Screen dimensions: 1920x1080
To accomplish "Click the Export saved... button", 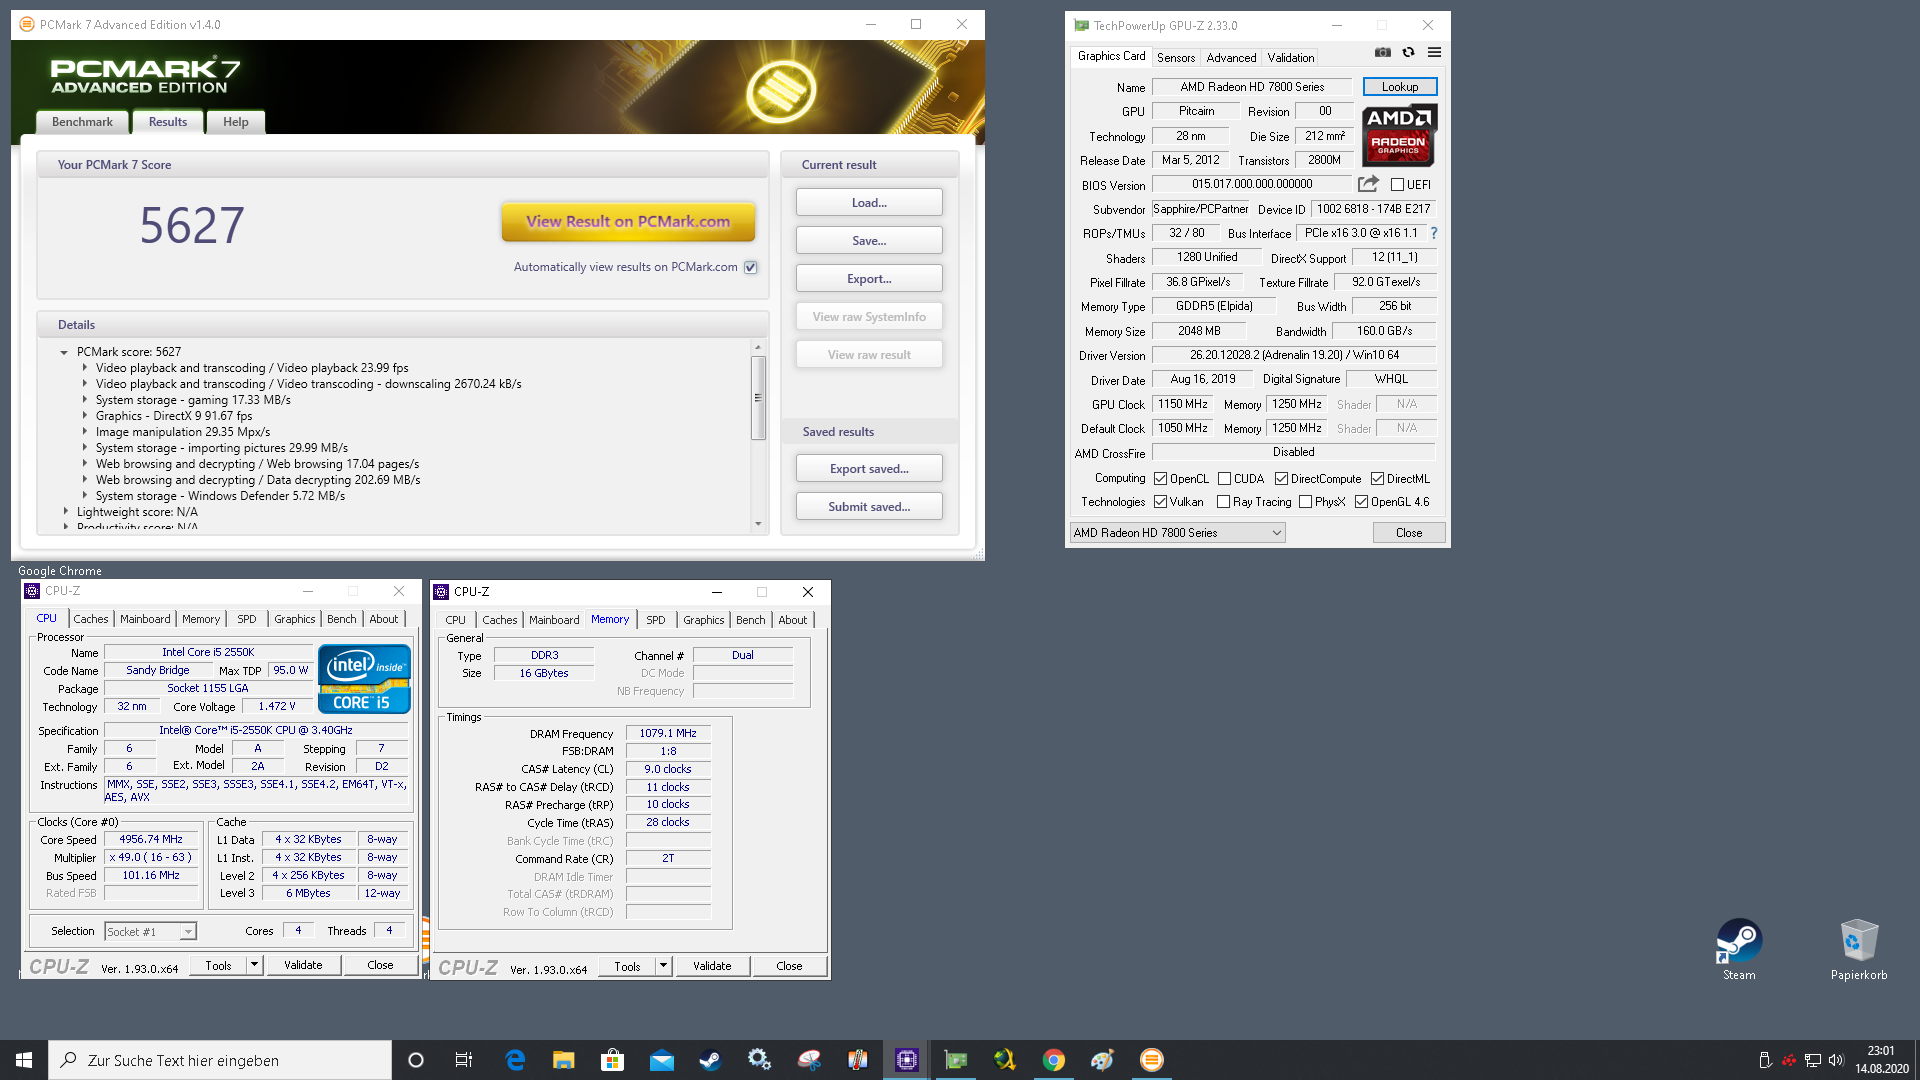I will click(x=869, y=469).
